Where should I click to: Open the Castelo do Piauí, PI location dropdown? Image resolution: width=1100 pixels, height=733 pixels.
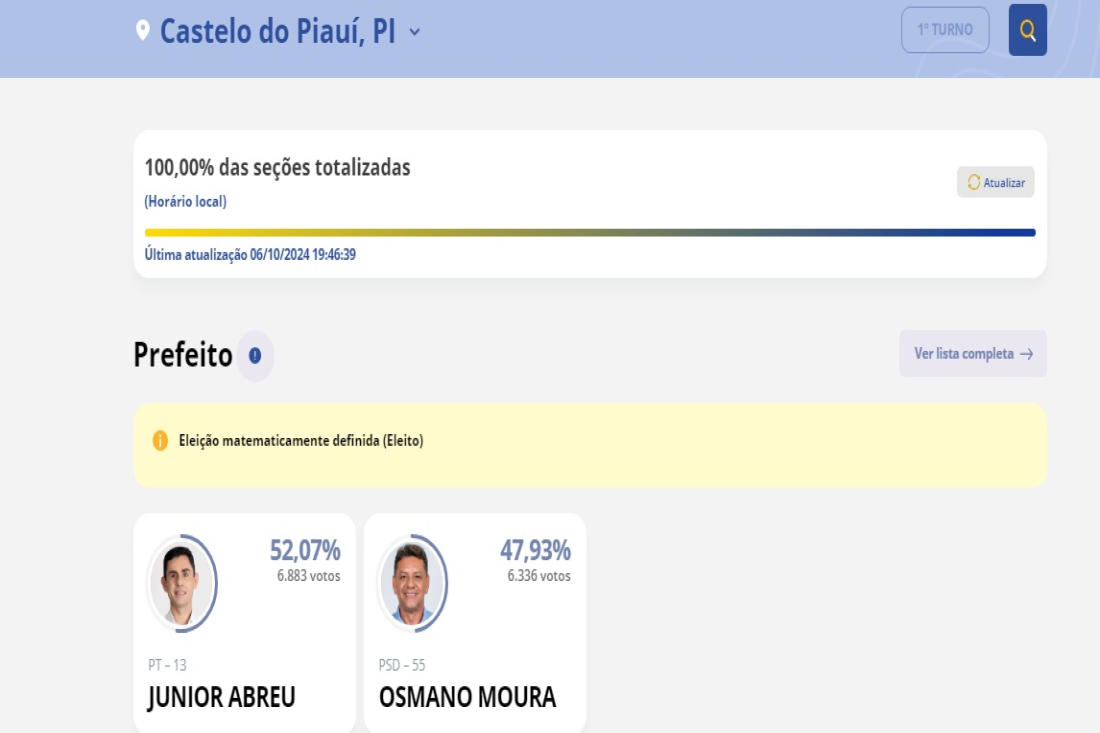tap(279, 32)
